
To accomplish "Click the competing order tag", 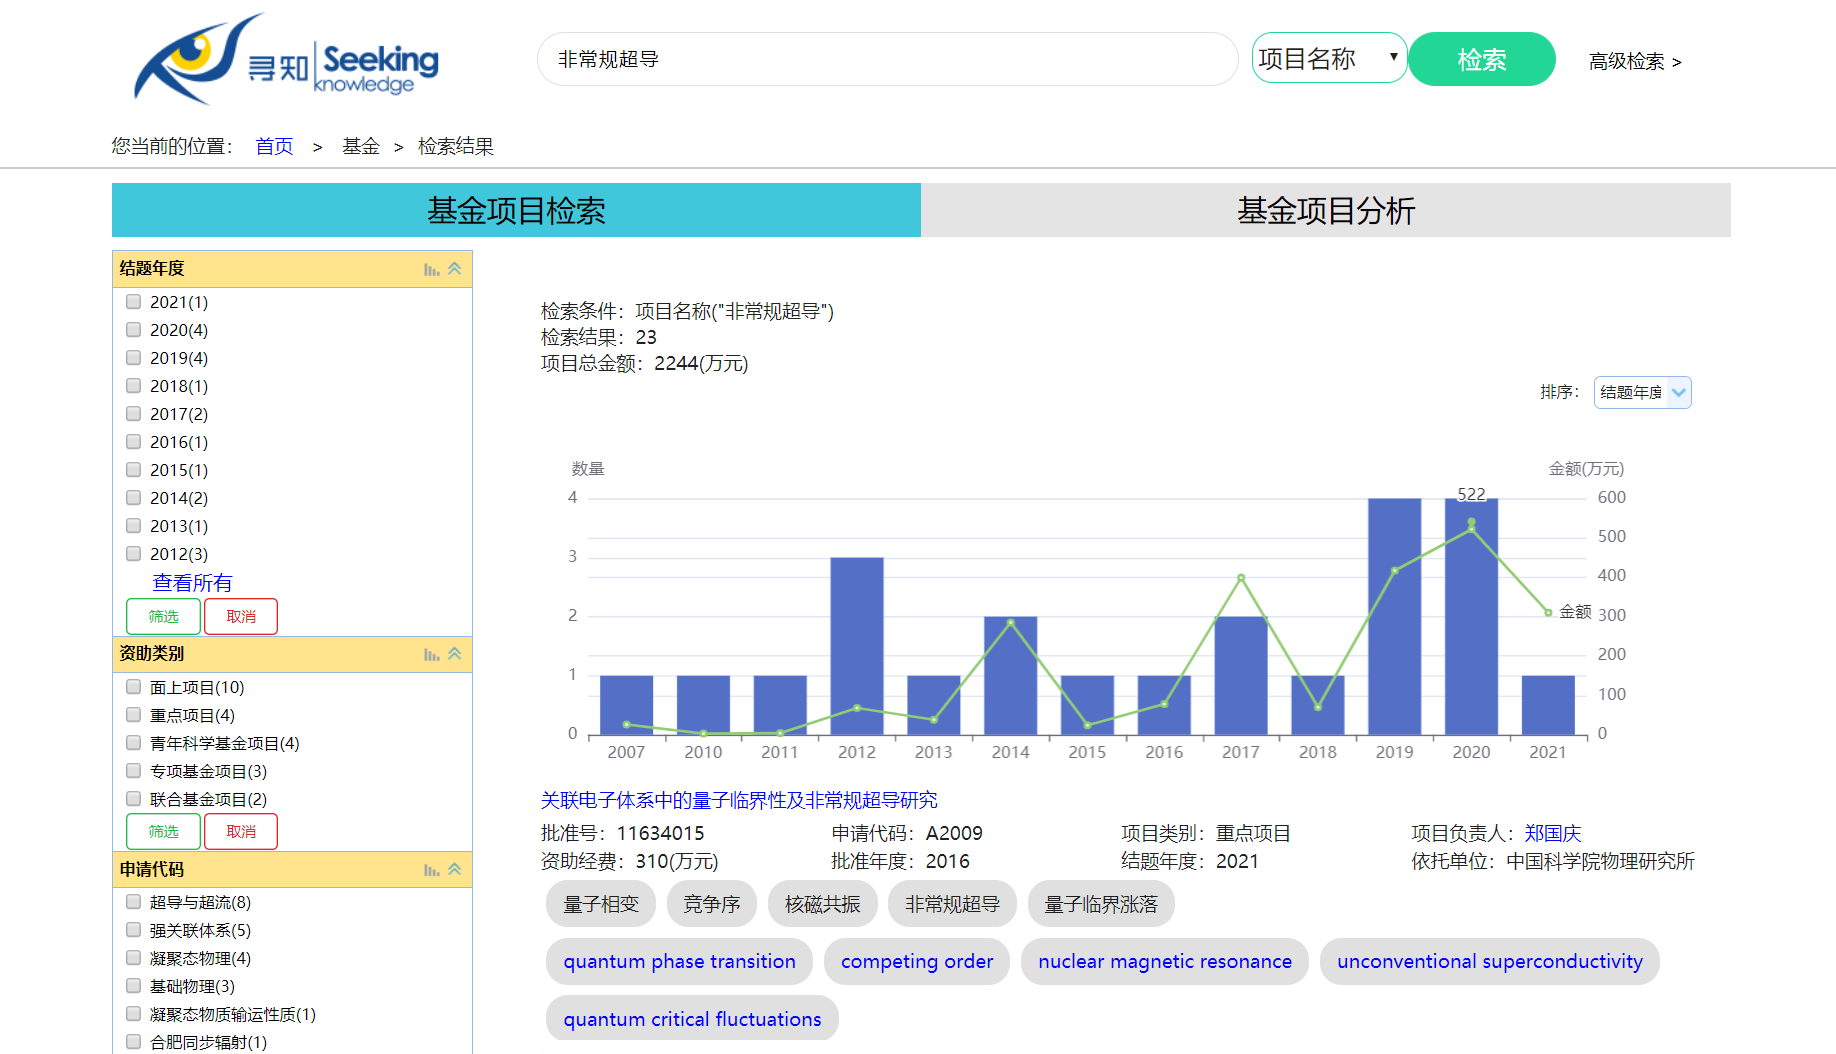I will (x=917, y=961).
